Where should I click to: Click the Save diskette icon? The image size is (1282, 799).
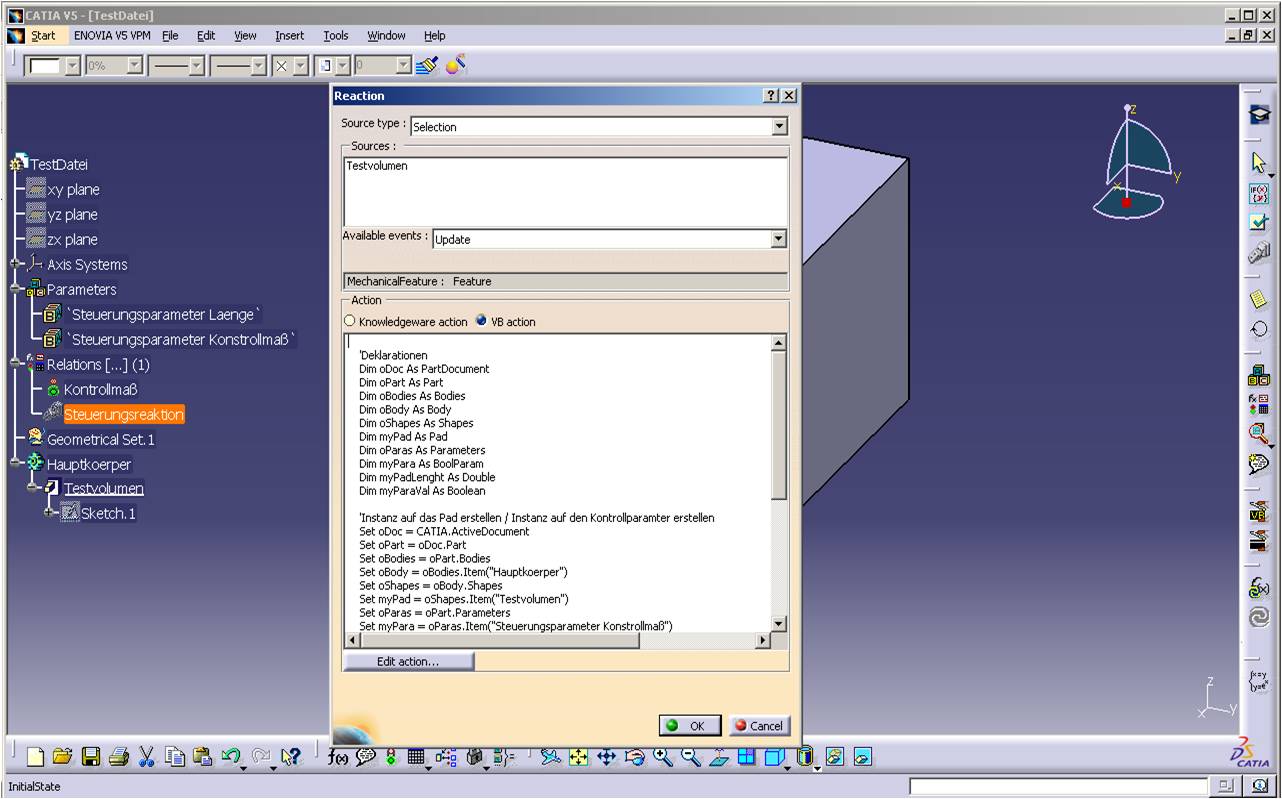(91, 757)
